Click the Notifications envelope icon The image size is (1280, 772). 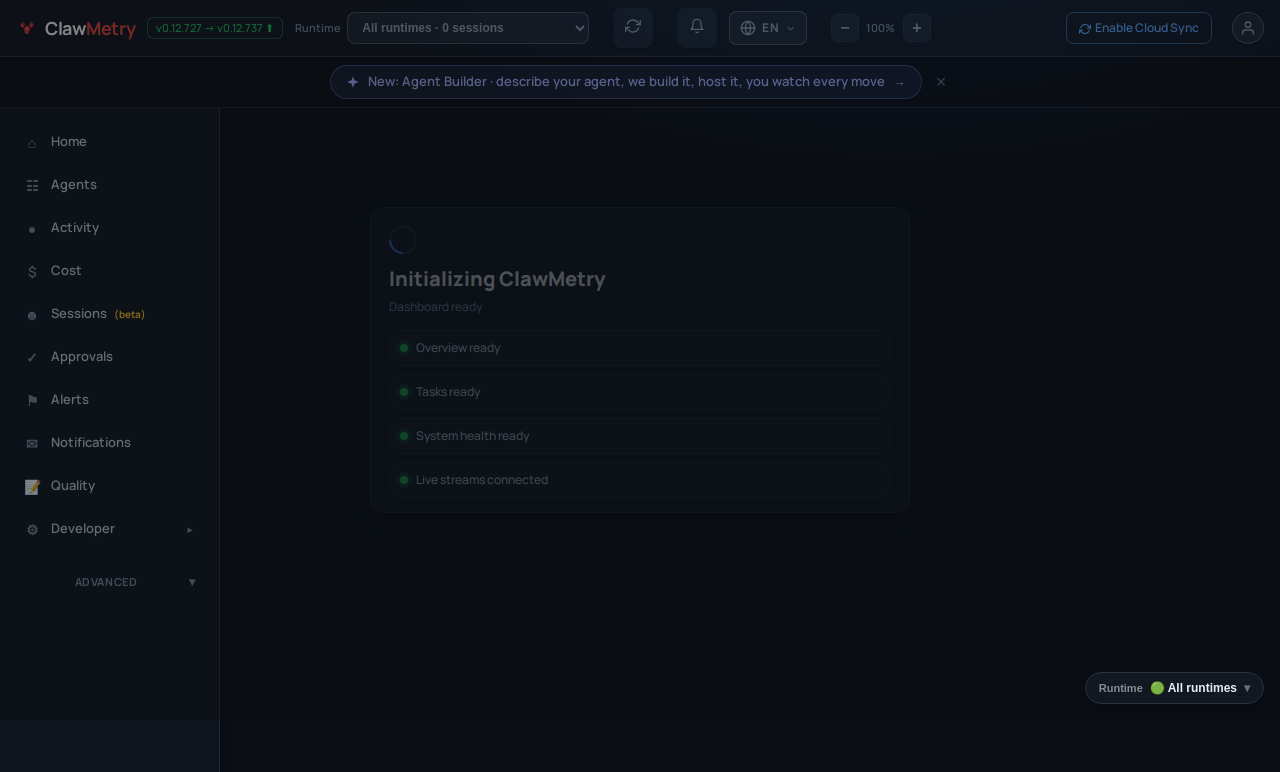[32, 444]
